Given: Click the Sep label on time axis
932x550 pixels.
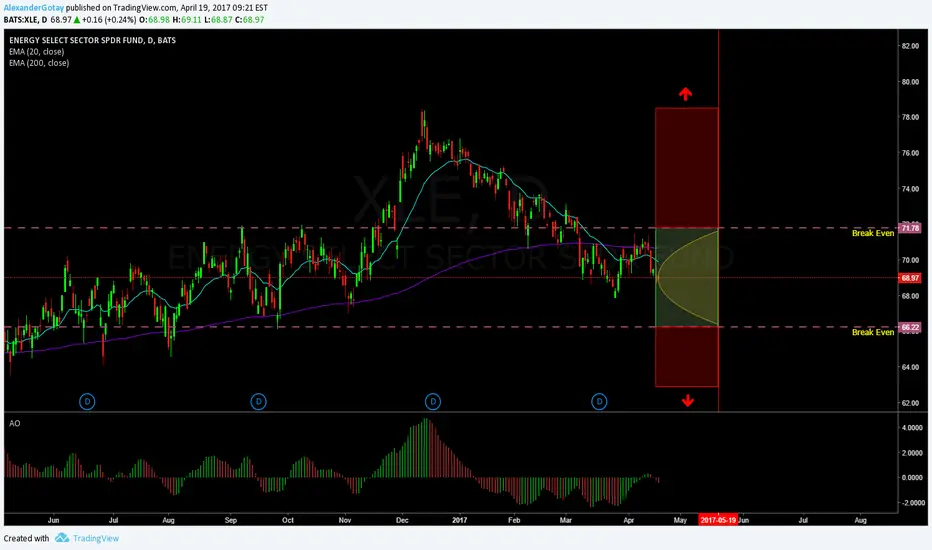Looking at the screenshot, I should point(231,520).
